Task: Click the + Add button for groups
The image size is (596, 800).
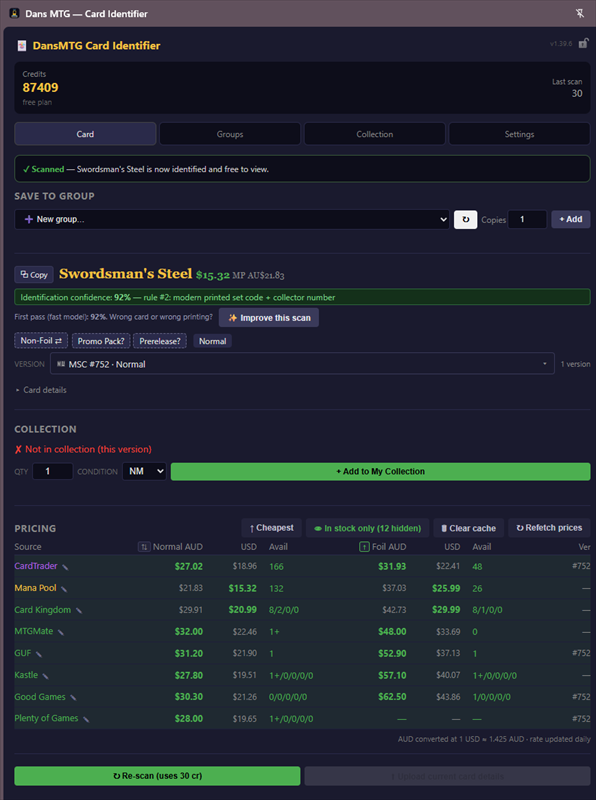Action: coord(570,219)
